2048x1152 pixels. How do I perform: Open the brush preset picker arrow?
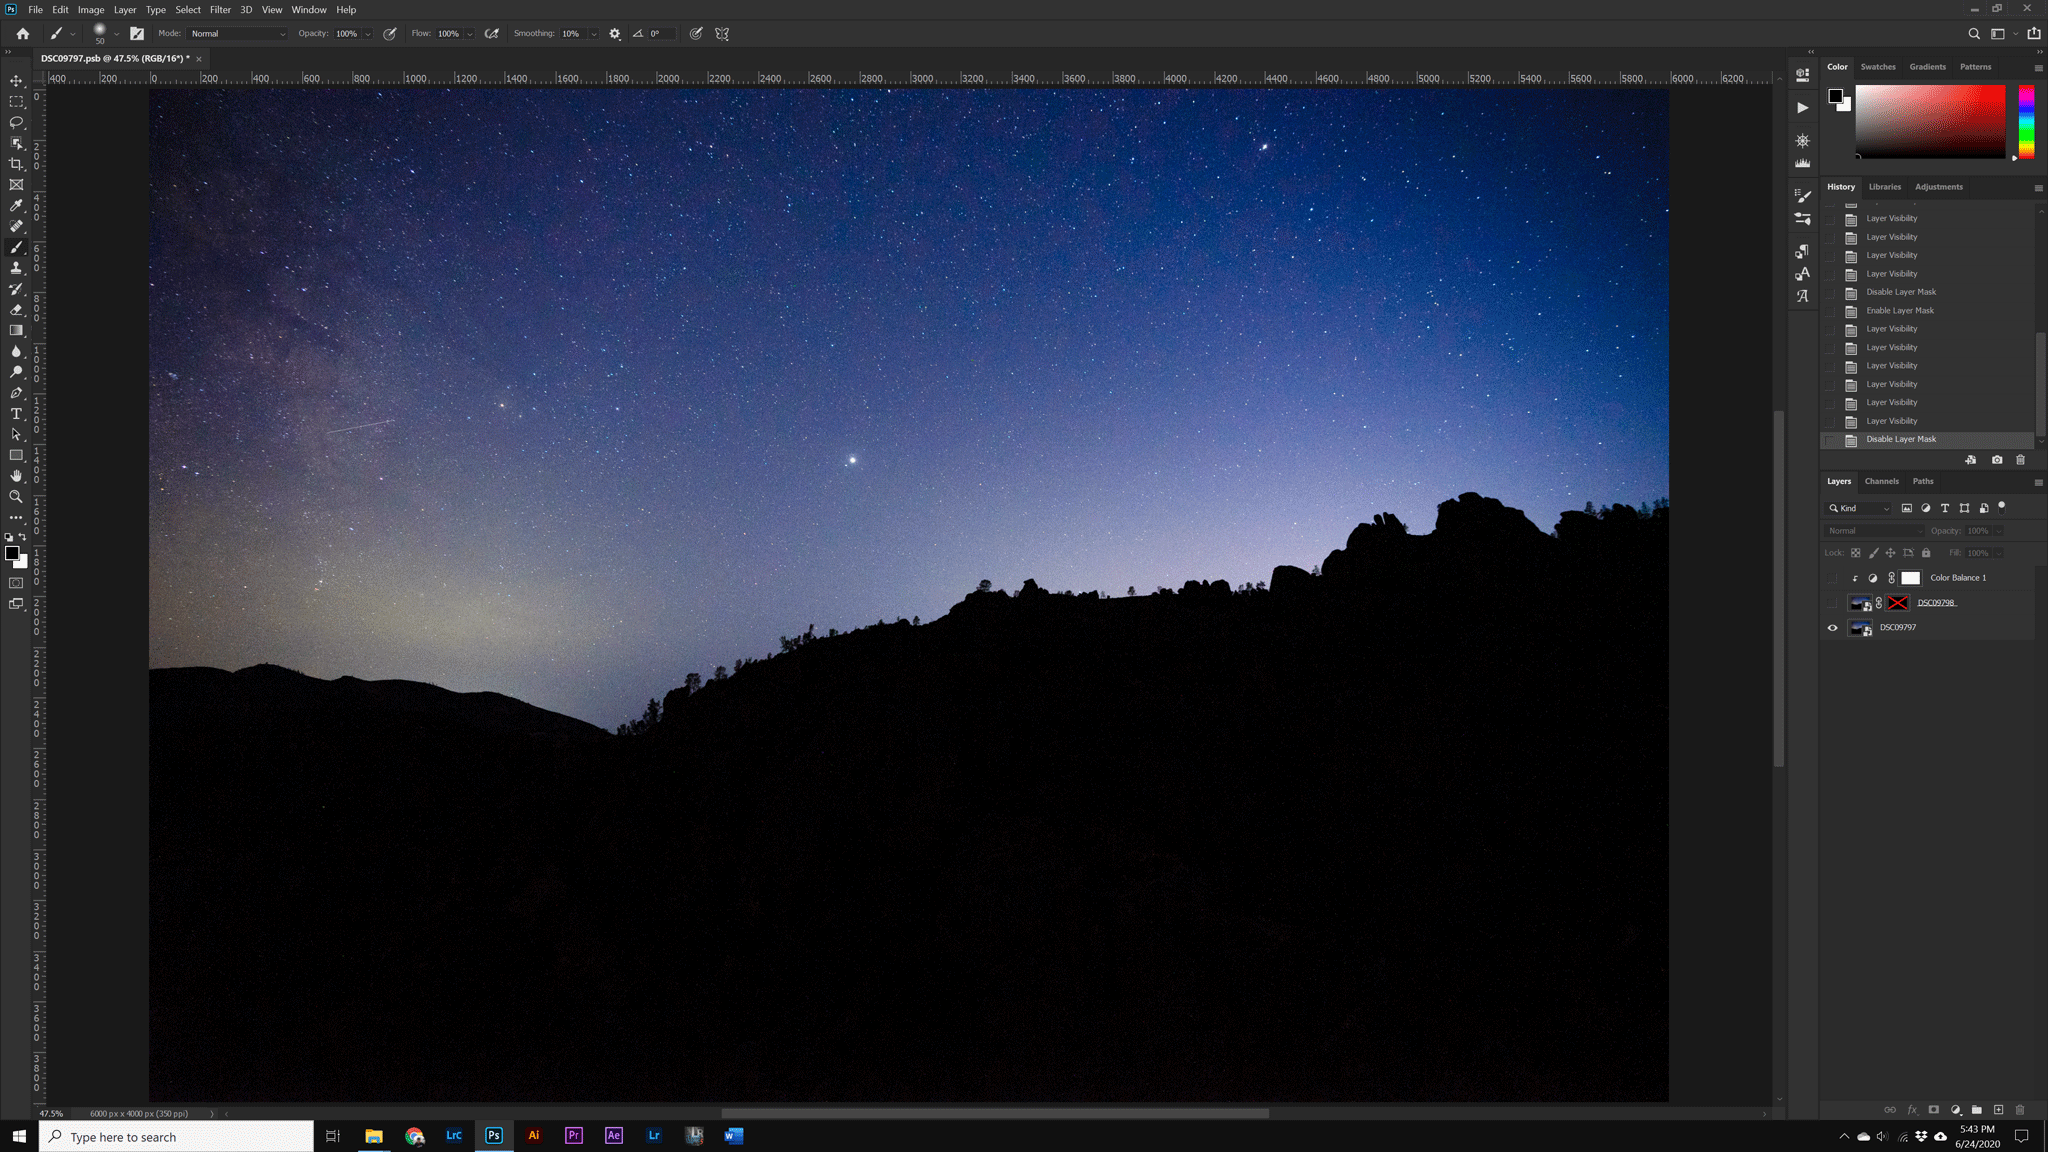pos(117,34)
